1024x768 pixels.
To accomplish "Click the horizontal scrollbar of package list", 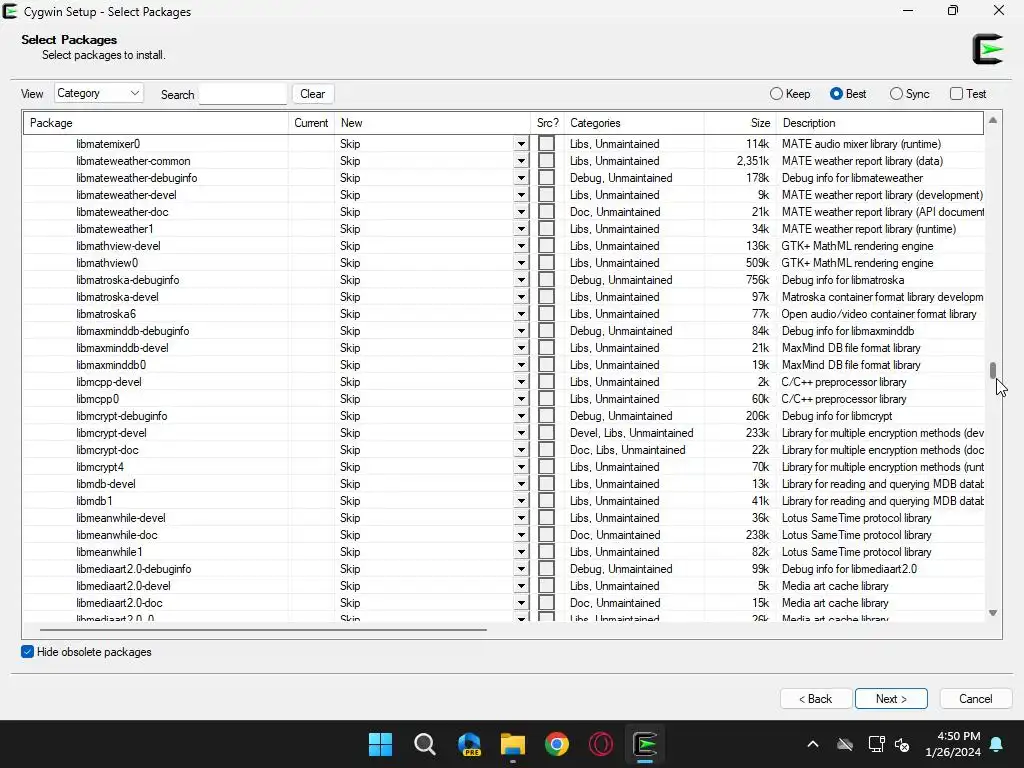I will (x=263, y=630).
